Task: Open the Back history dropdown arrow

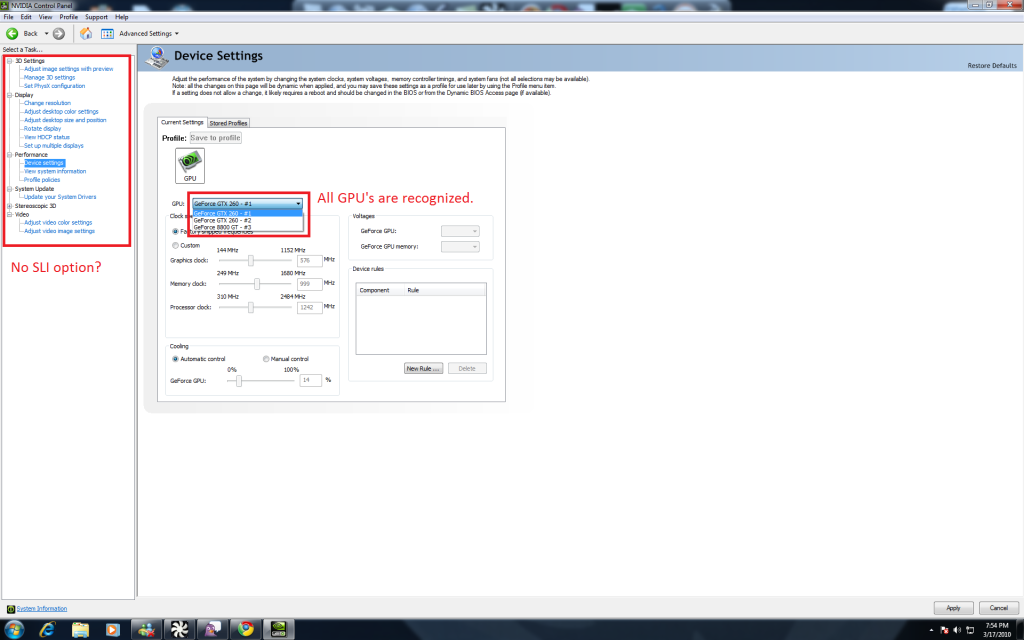Action: point(46,33)
